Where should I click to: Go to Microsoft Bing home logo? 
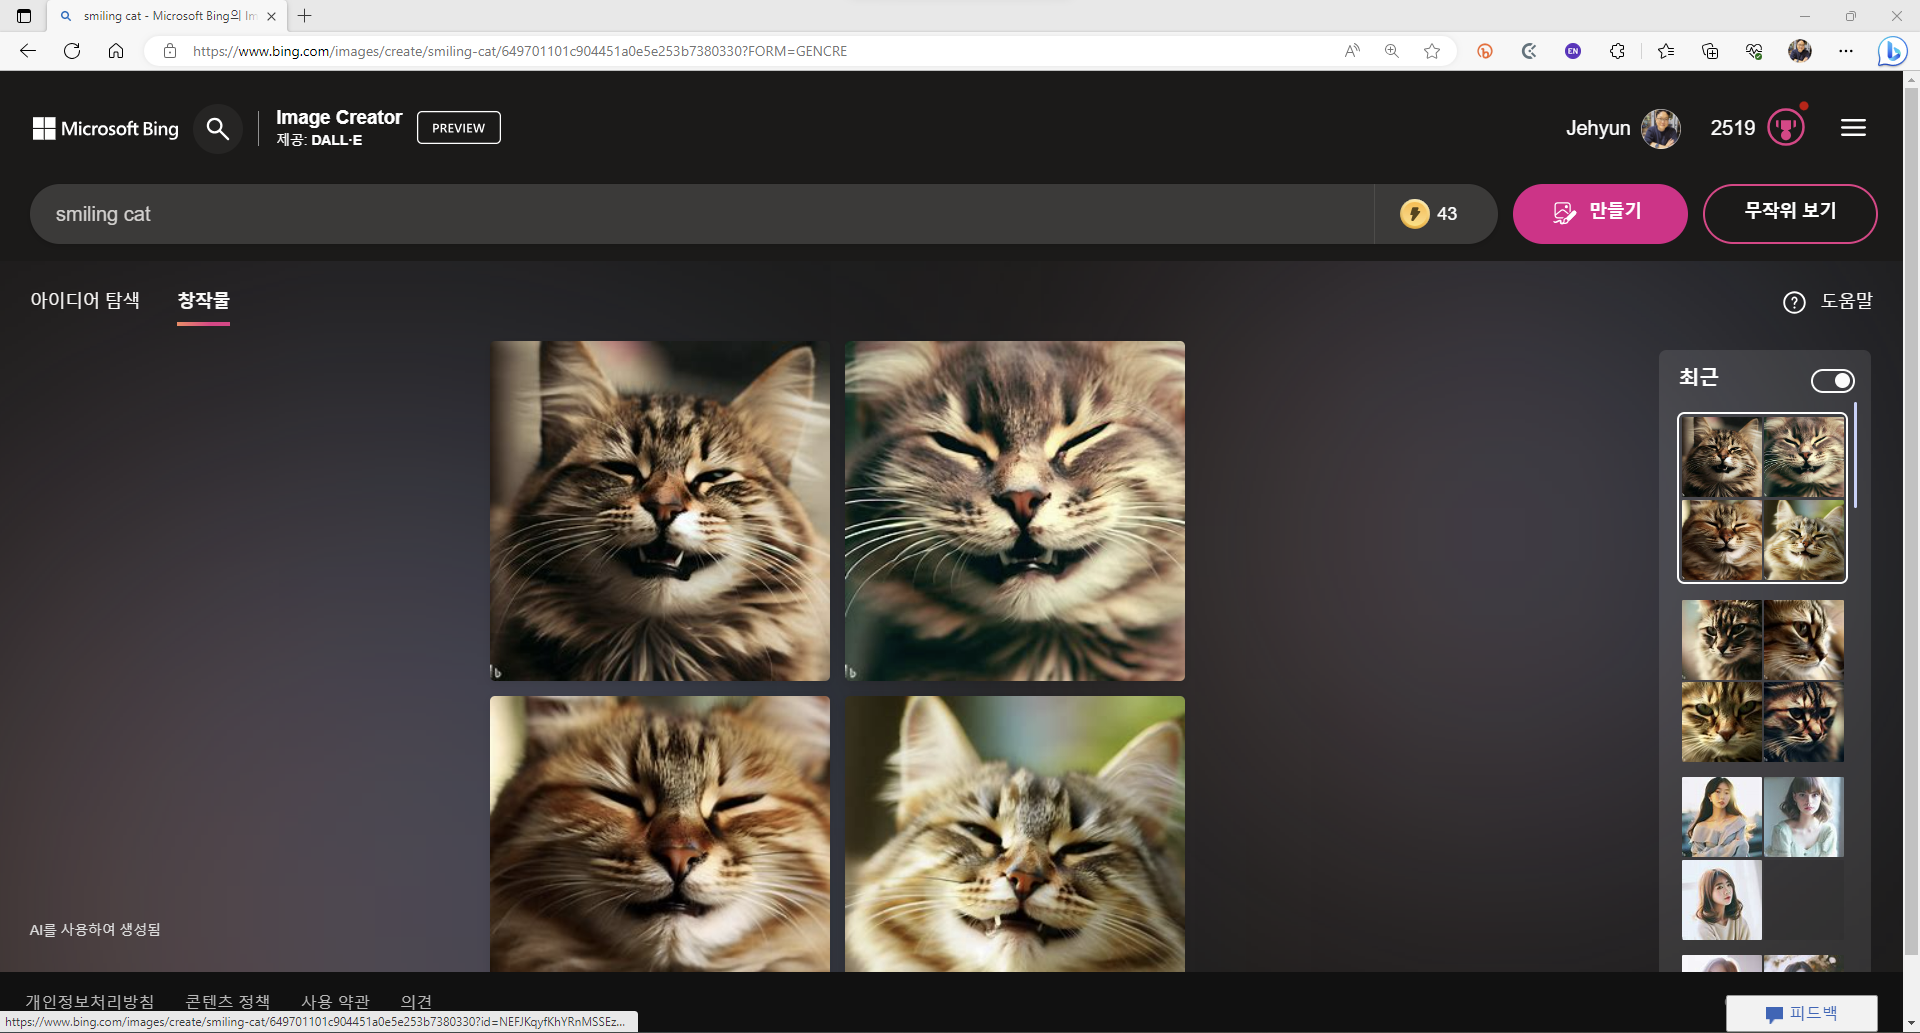(106, 128)
